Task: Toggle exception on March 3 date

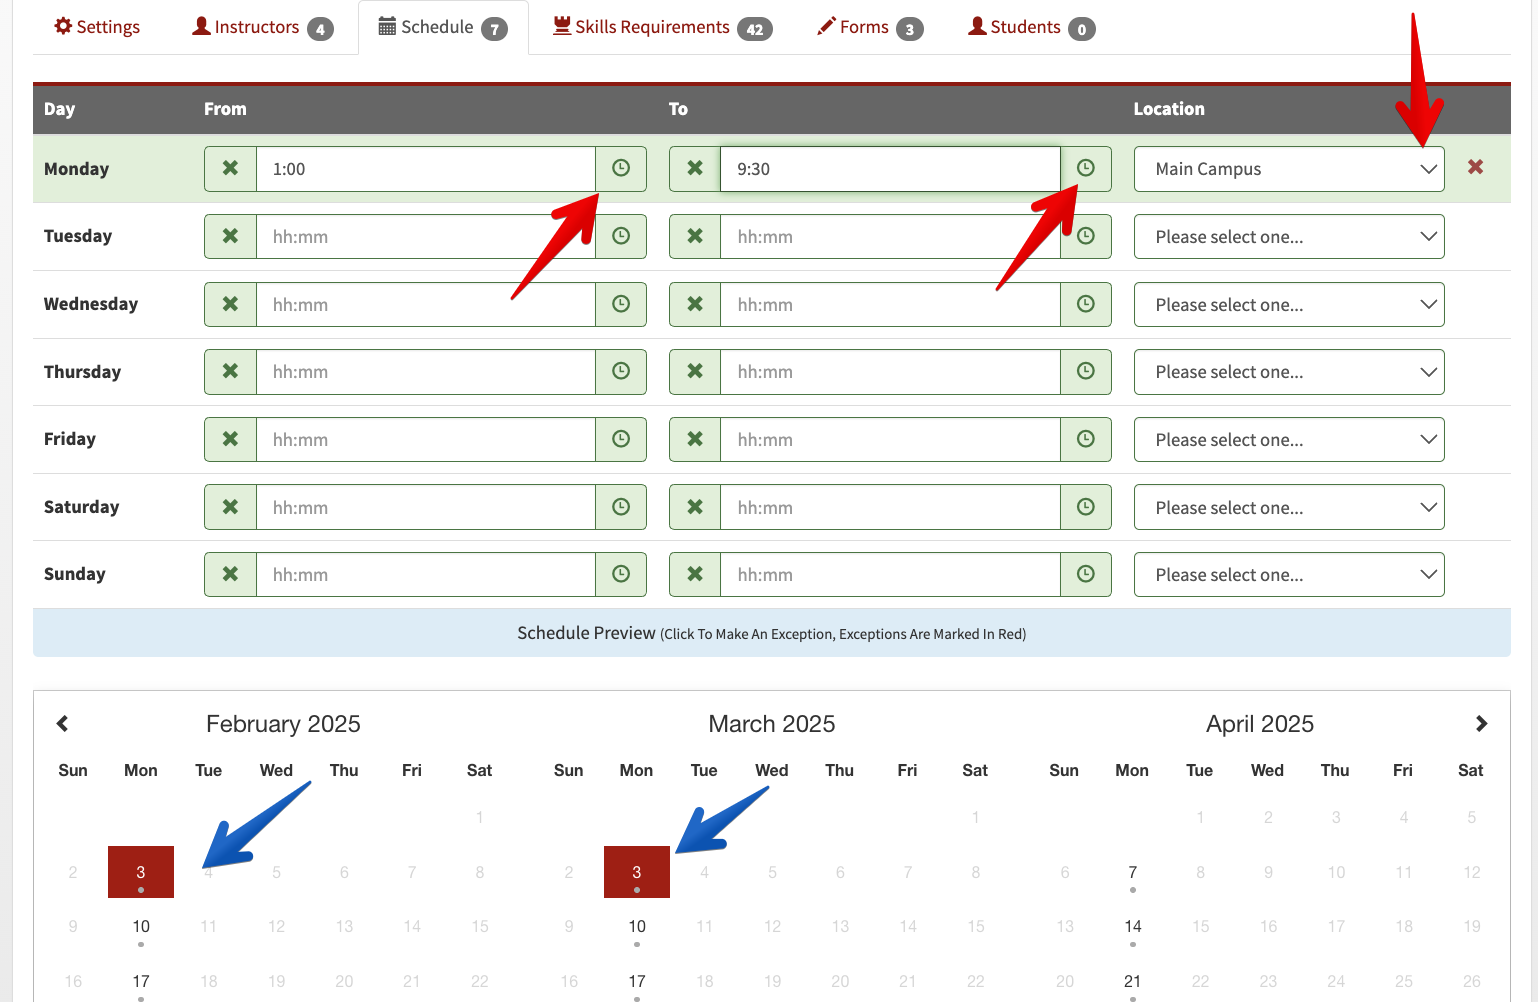Action: click(x=637, y=872)
